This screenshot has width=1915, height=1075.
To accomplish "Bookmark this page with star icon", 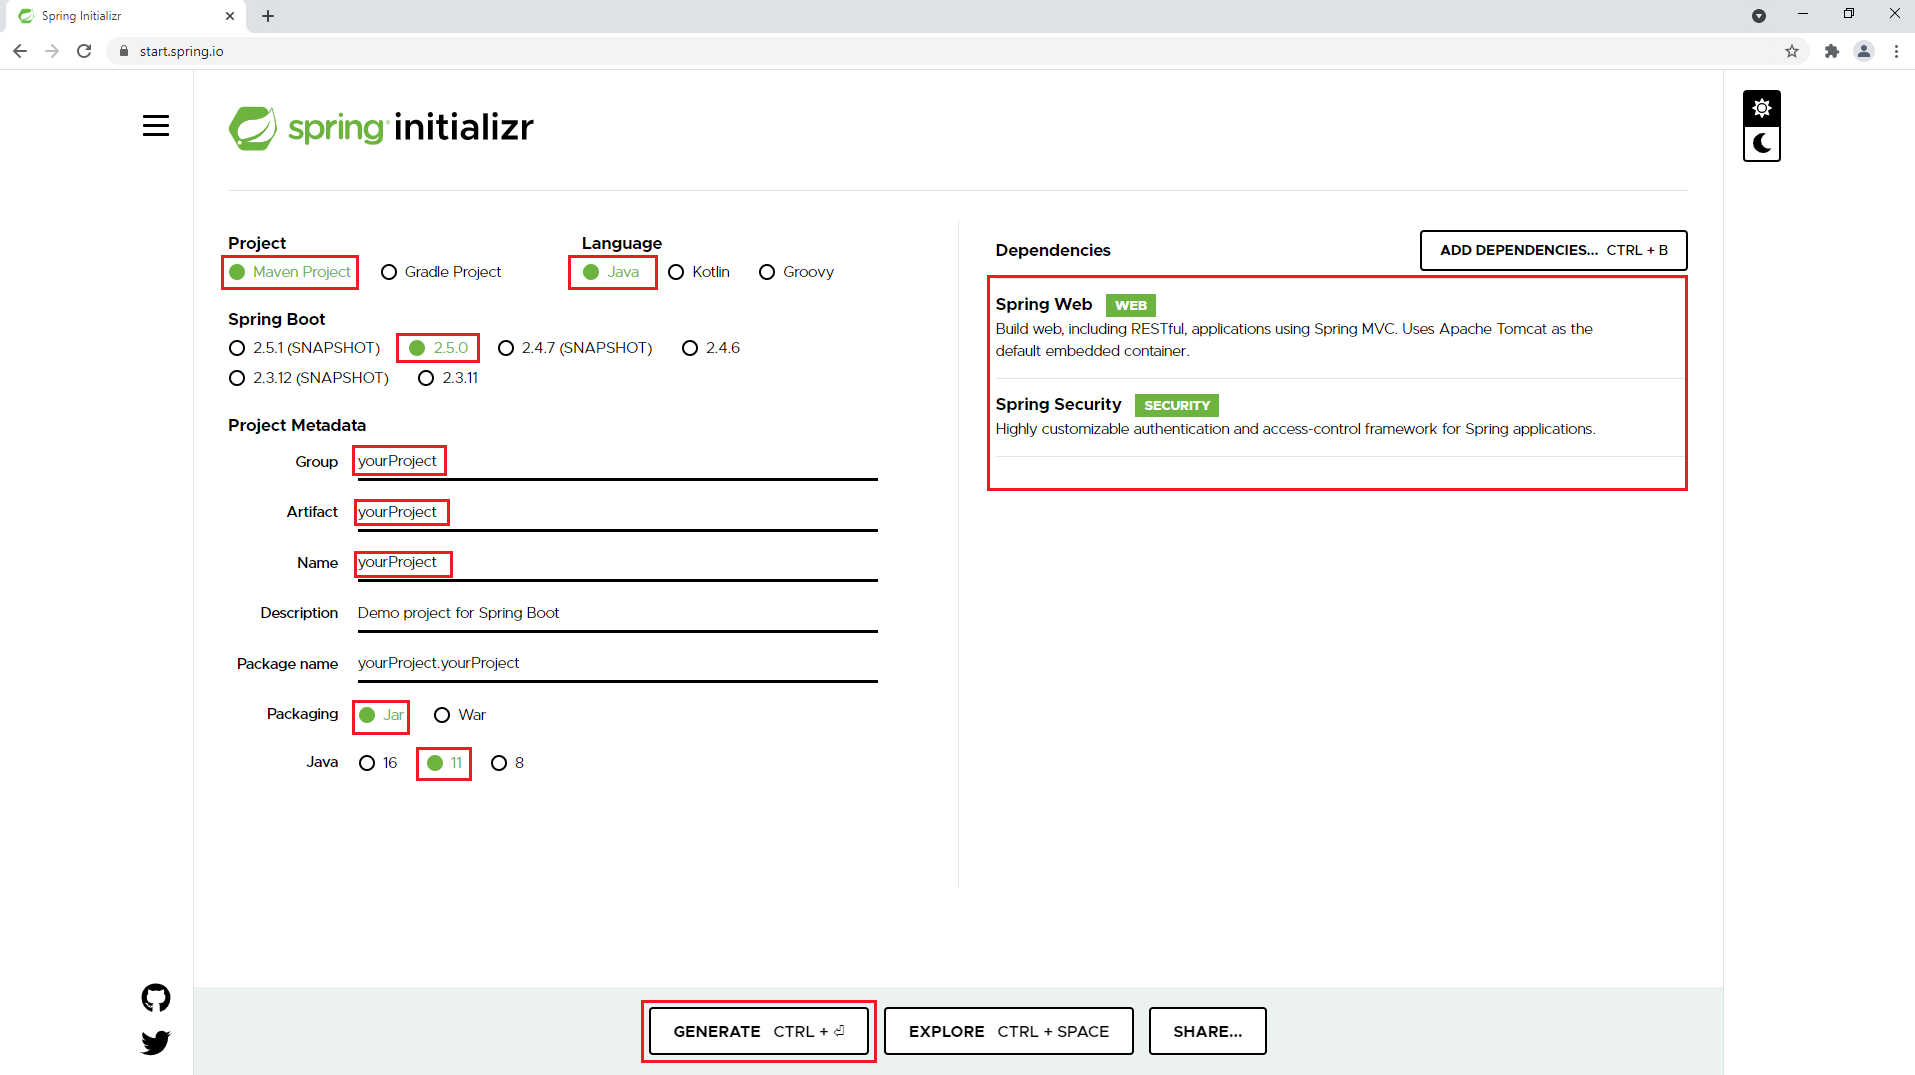I will click(x=1792, y=51).
